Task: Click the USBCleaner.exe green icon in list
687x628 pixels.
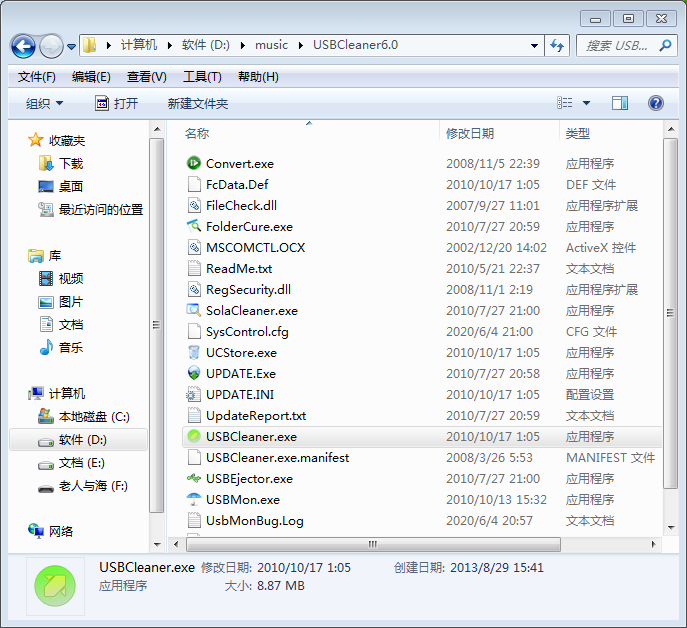Action: [194, 437]
